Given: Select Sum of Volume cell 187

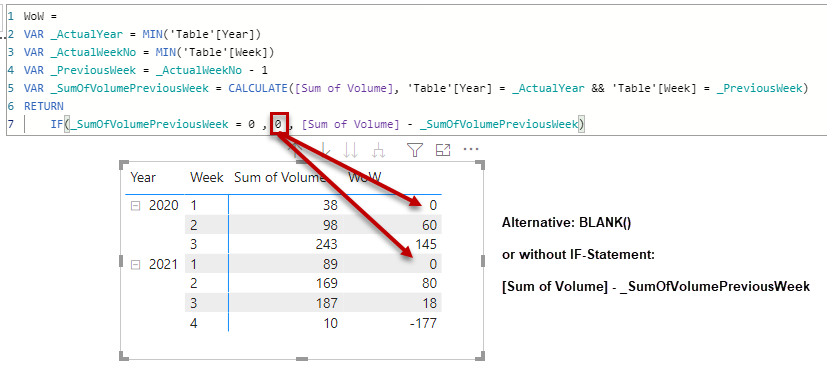Looking at the screenshot, I should point(326,303).
